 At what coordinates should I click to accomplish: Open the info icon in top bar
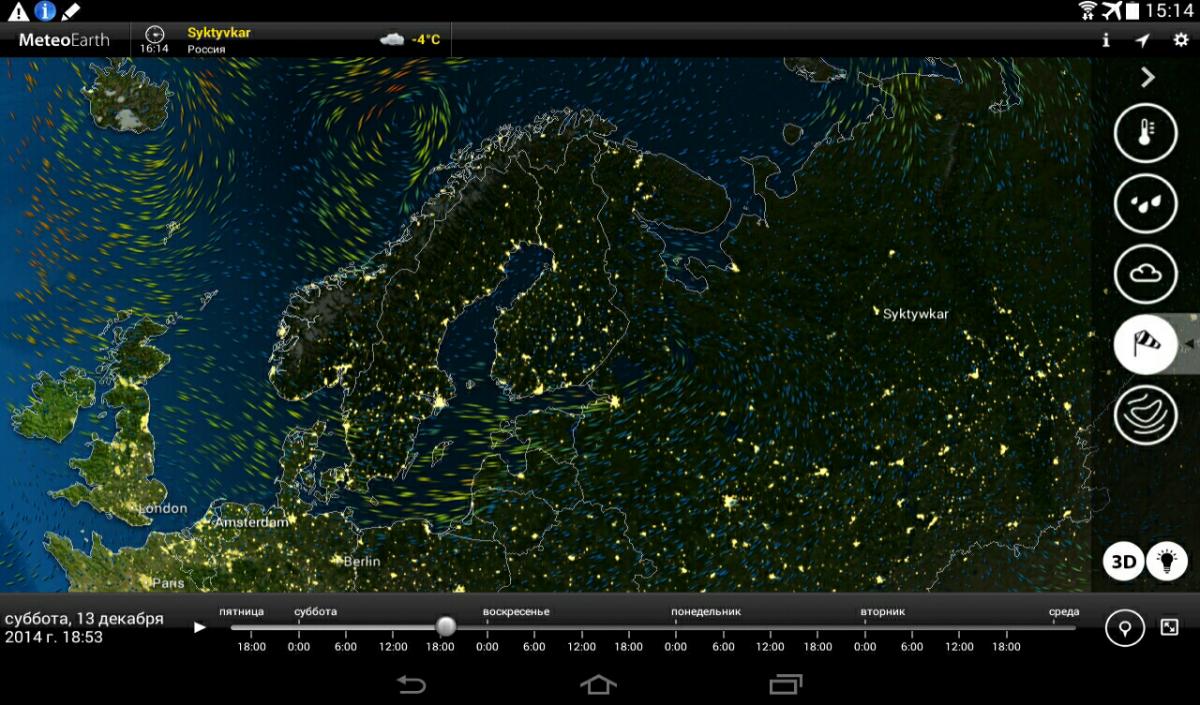(1105, 40)
